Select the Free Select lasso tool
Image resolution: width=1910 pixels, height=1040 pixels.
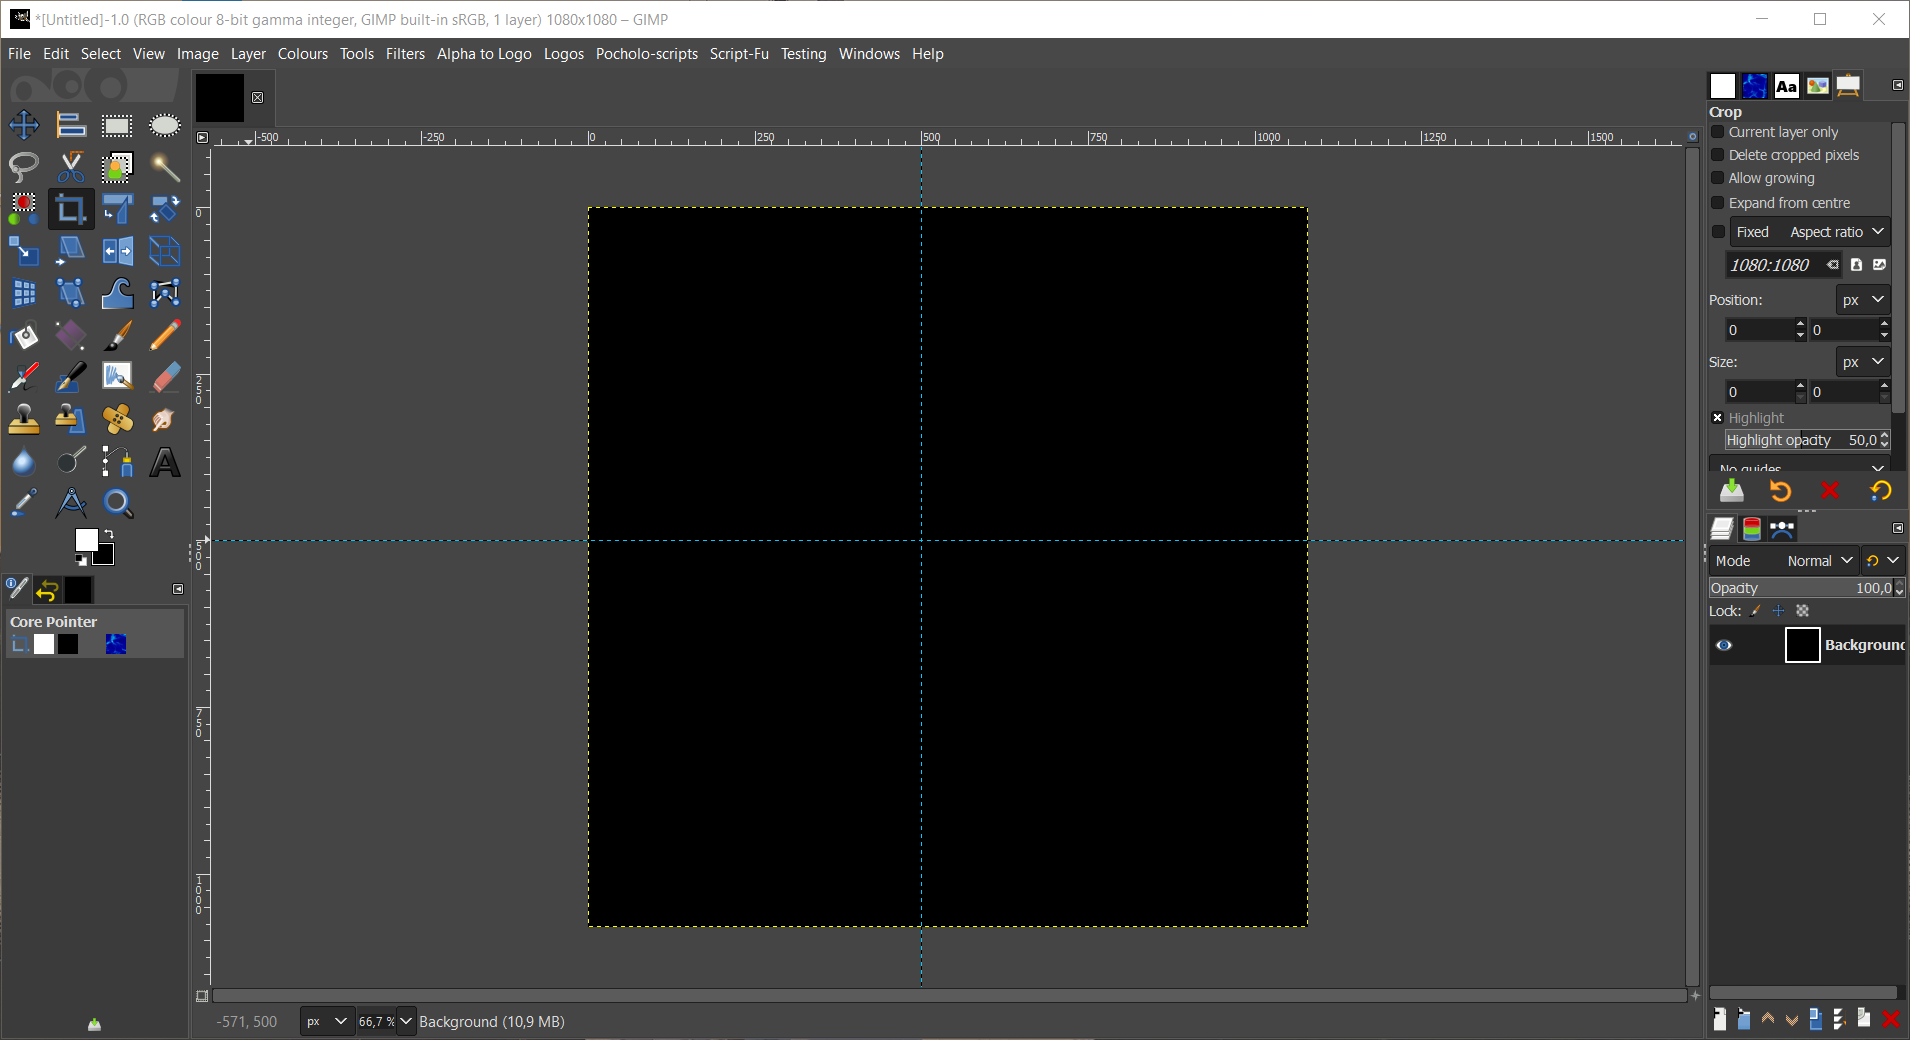pyautogui.click(x=24, y=167)
